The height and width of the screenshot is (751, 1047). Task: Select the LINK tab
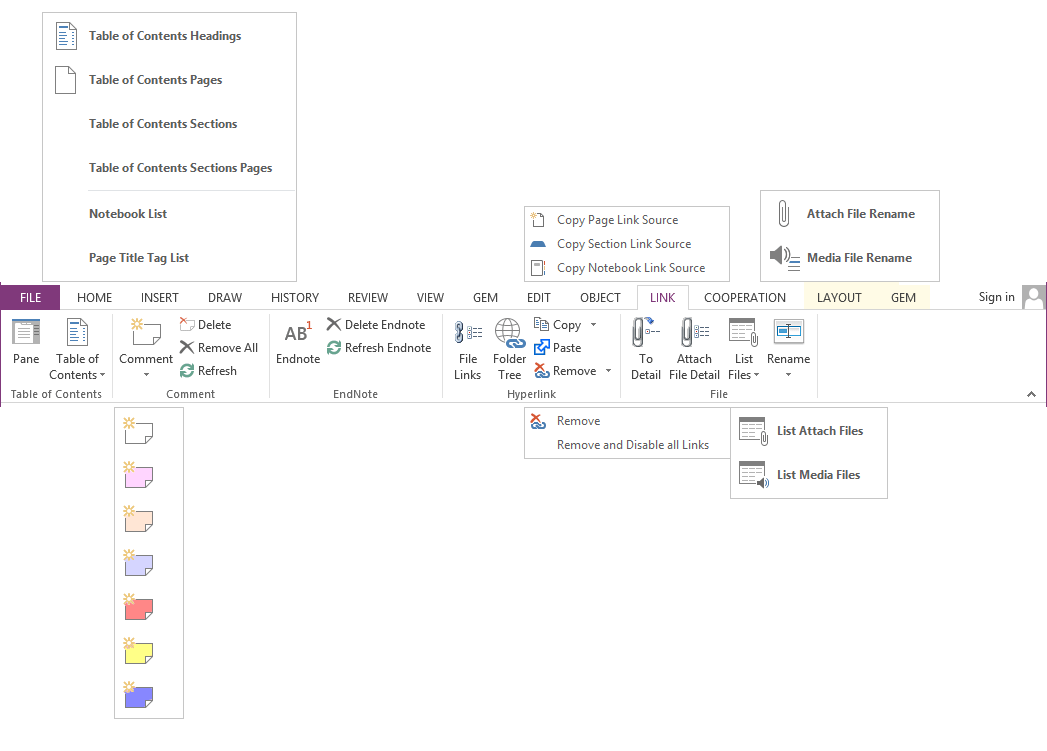coord(662,298)
